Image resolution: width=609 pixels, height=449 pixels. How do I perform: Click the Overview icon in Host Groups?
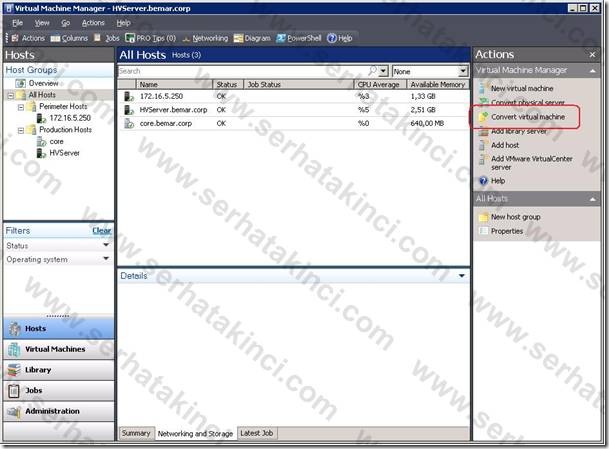[20, 83]
